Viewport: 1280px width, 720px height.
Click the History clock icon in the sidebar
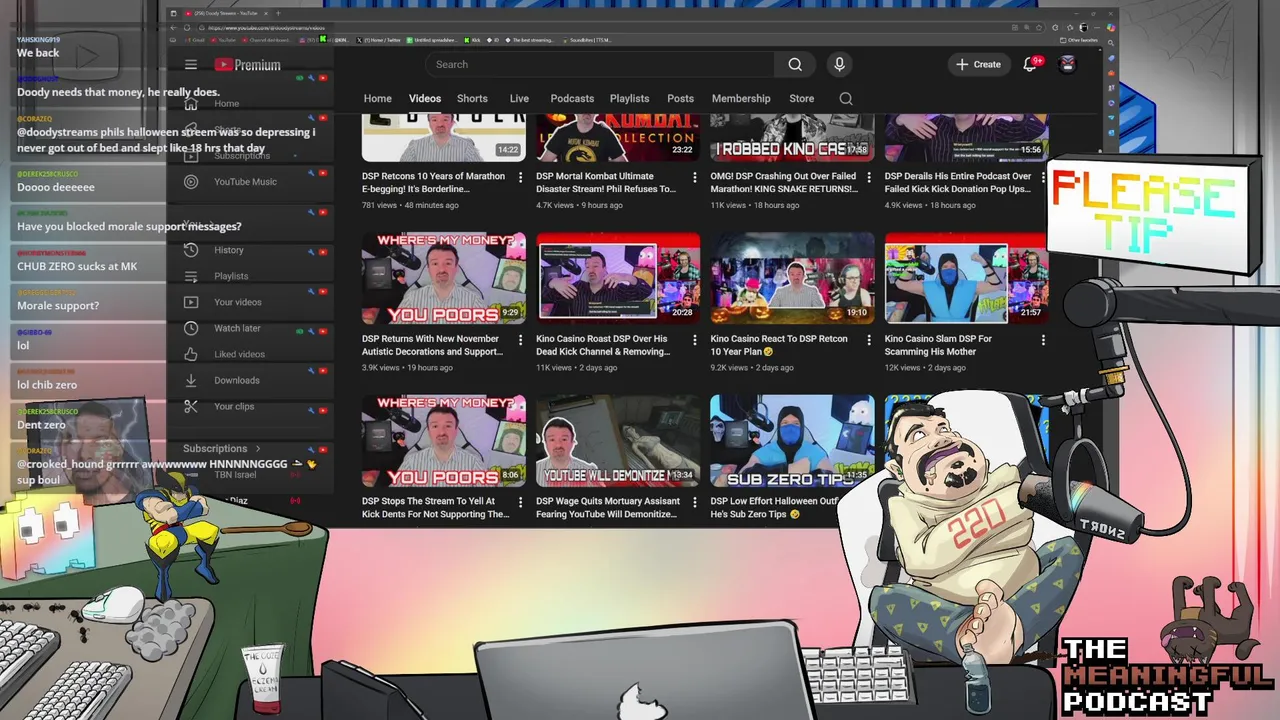[191, 250]
